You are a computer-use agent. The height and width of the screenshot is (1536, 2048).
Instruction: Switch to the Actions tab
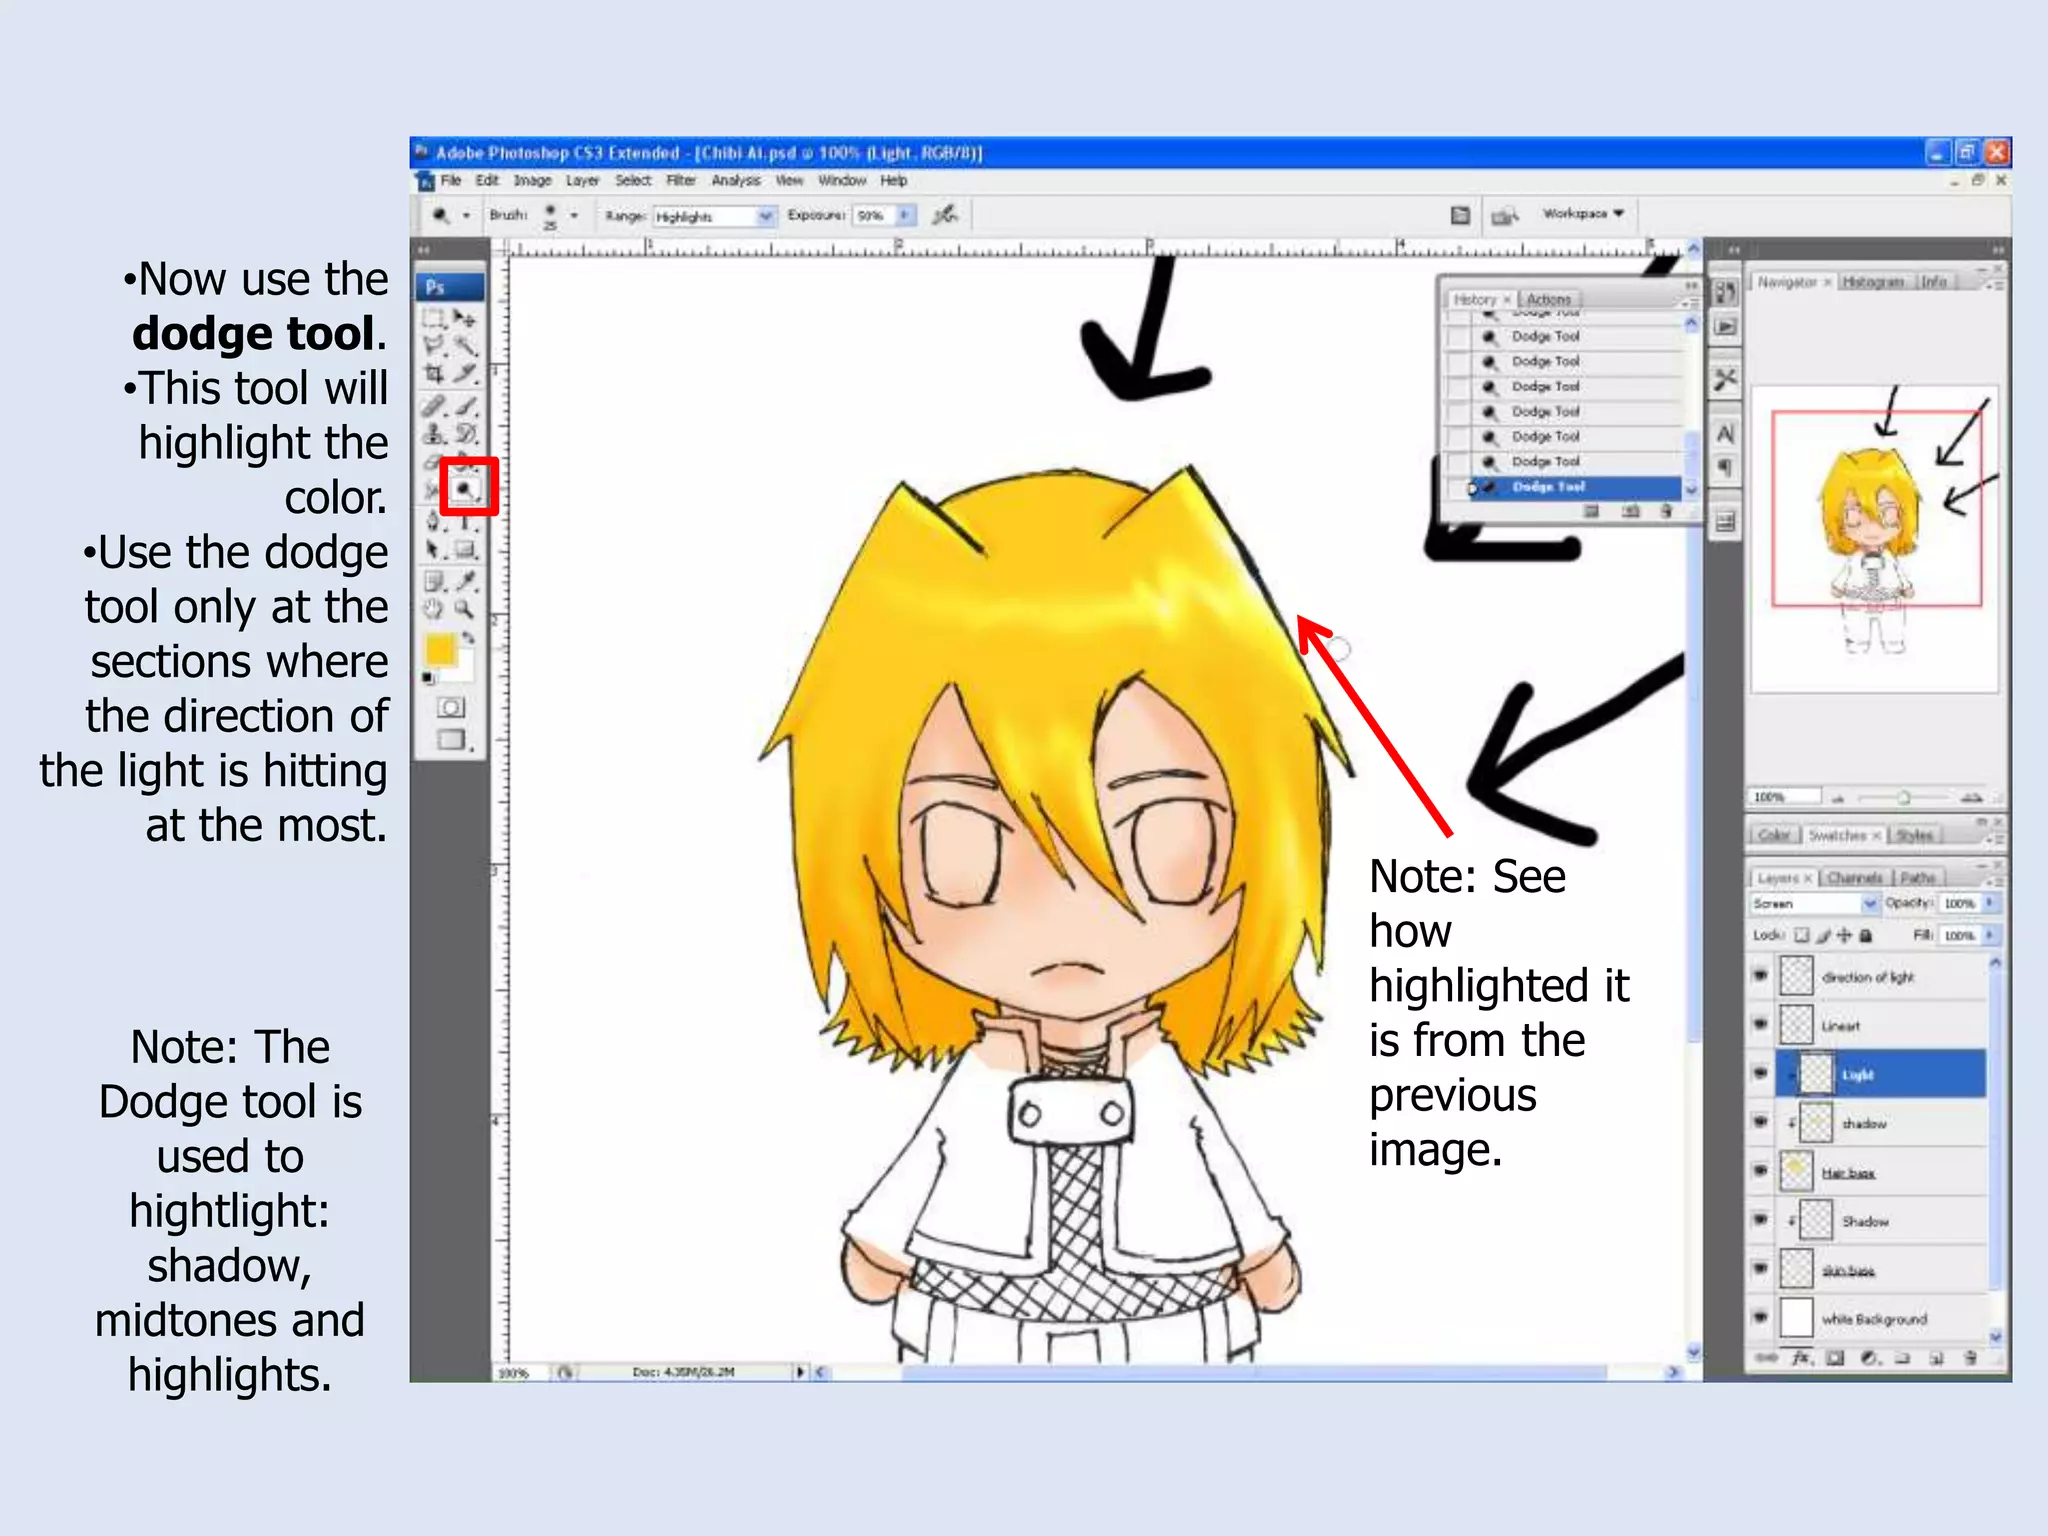click(x=1548, y=299)
